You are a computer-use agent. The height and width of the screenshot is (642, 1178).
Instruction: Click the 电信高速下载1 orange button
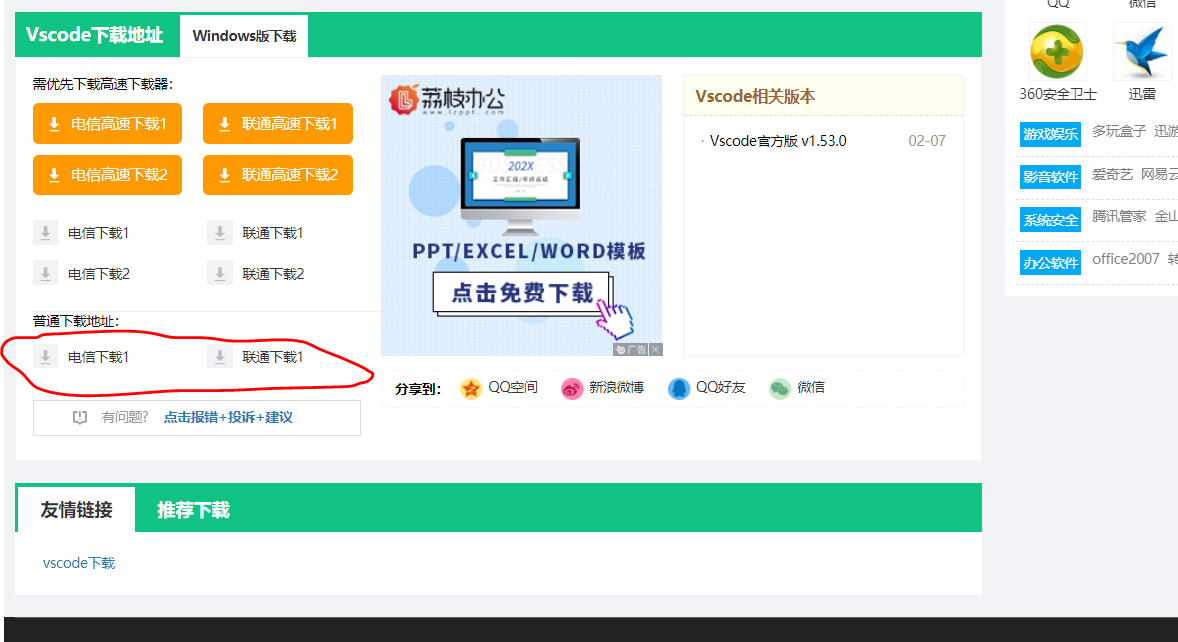pos(107,124)
